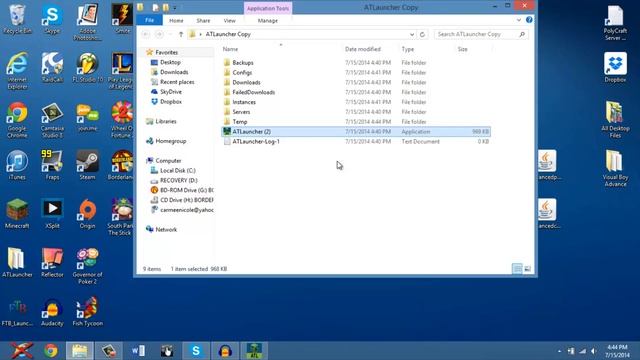This screenshot has width=640, height=360.
Task: Launch the Origin desktop icon
Action: [87, 213]
